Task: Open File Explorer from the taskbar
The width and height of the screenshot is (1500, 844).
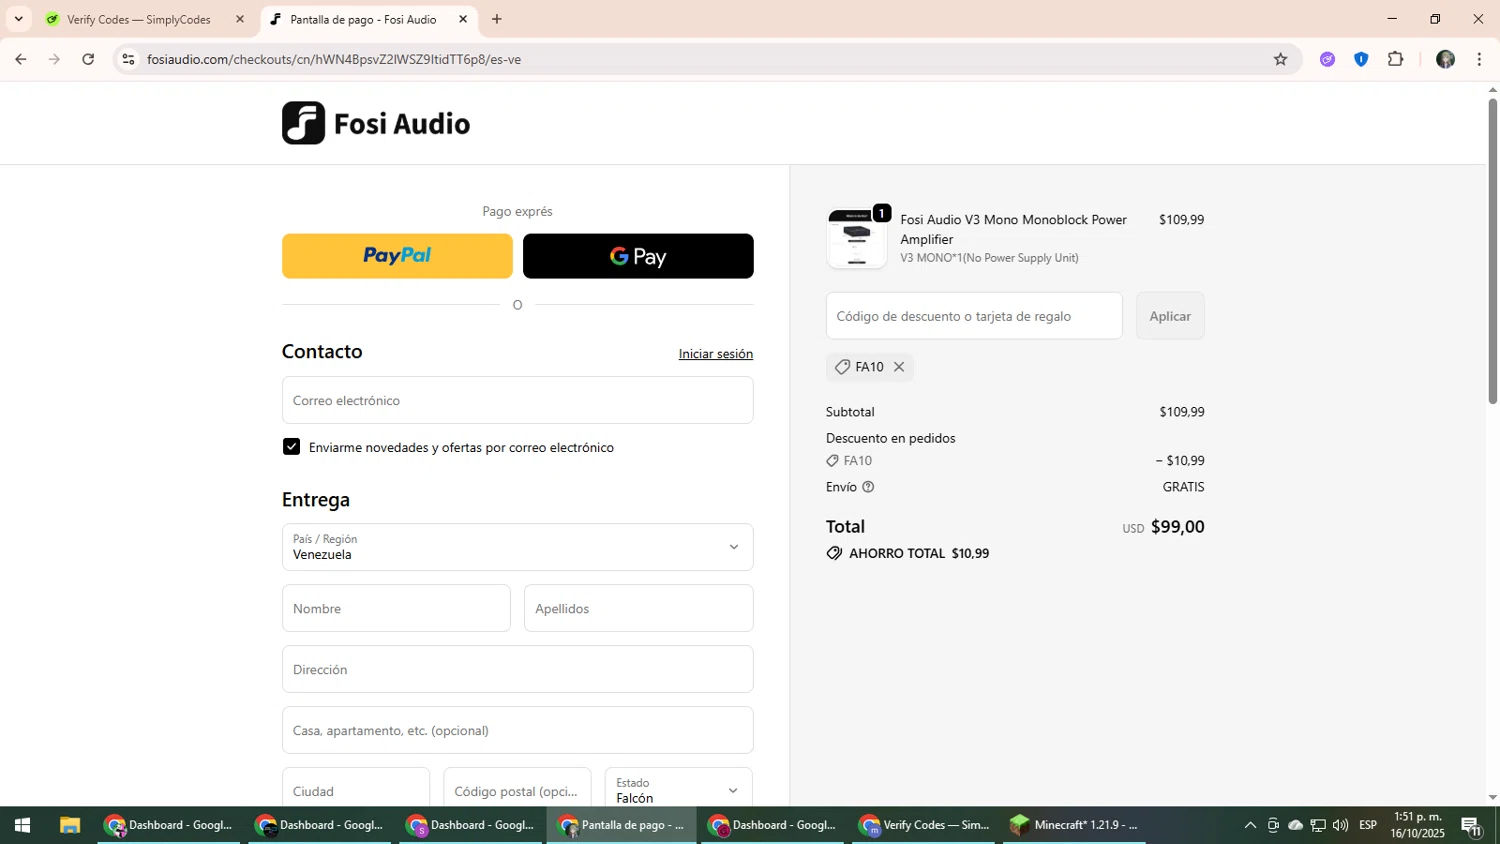Action: [x=69, y=825]
